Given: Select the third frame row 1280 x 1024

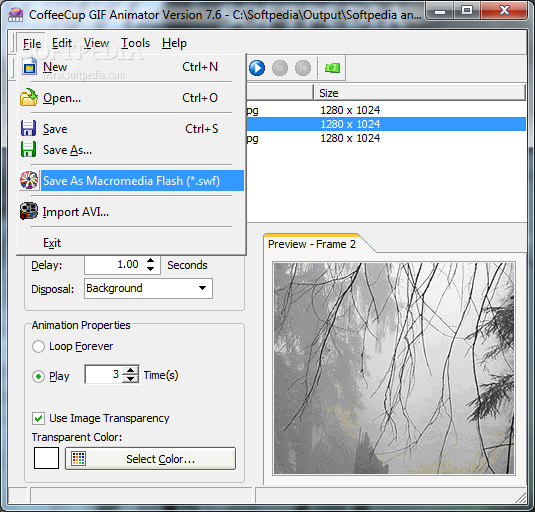Looking at the screenshot, I should (386, 138).
